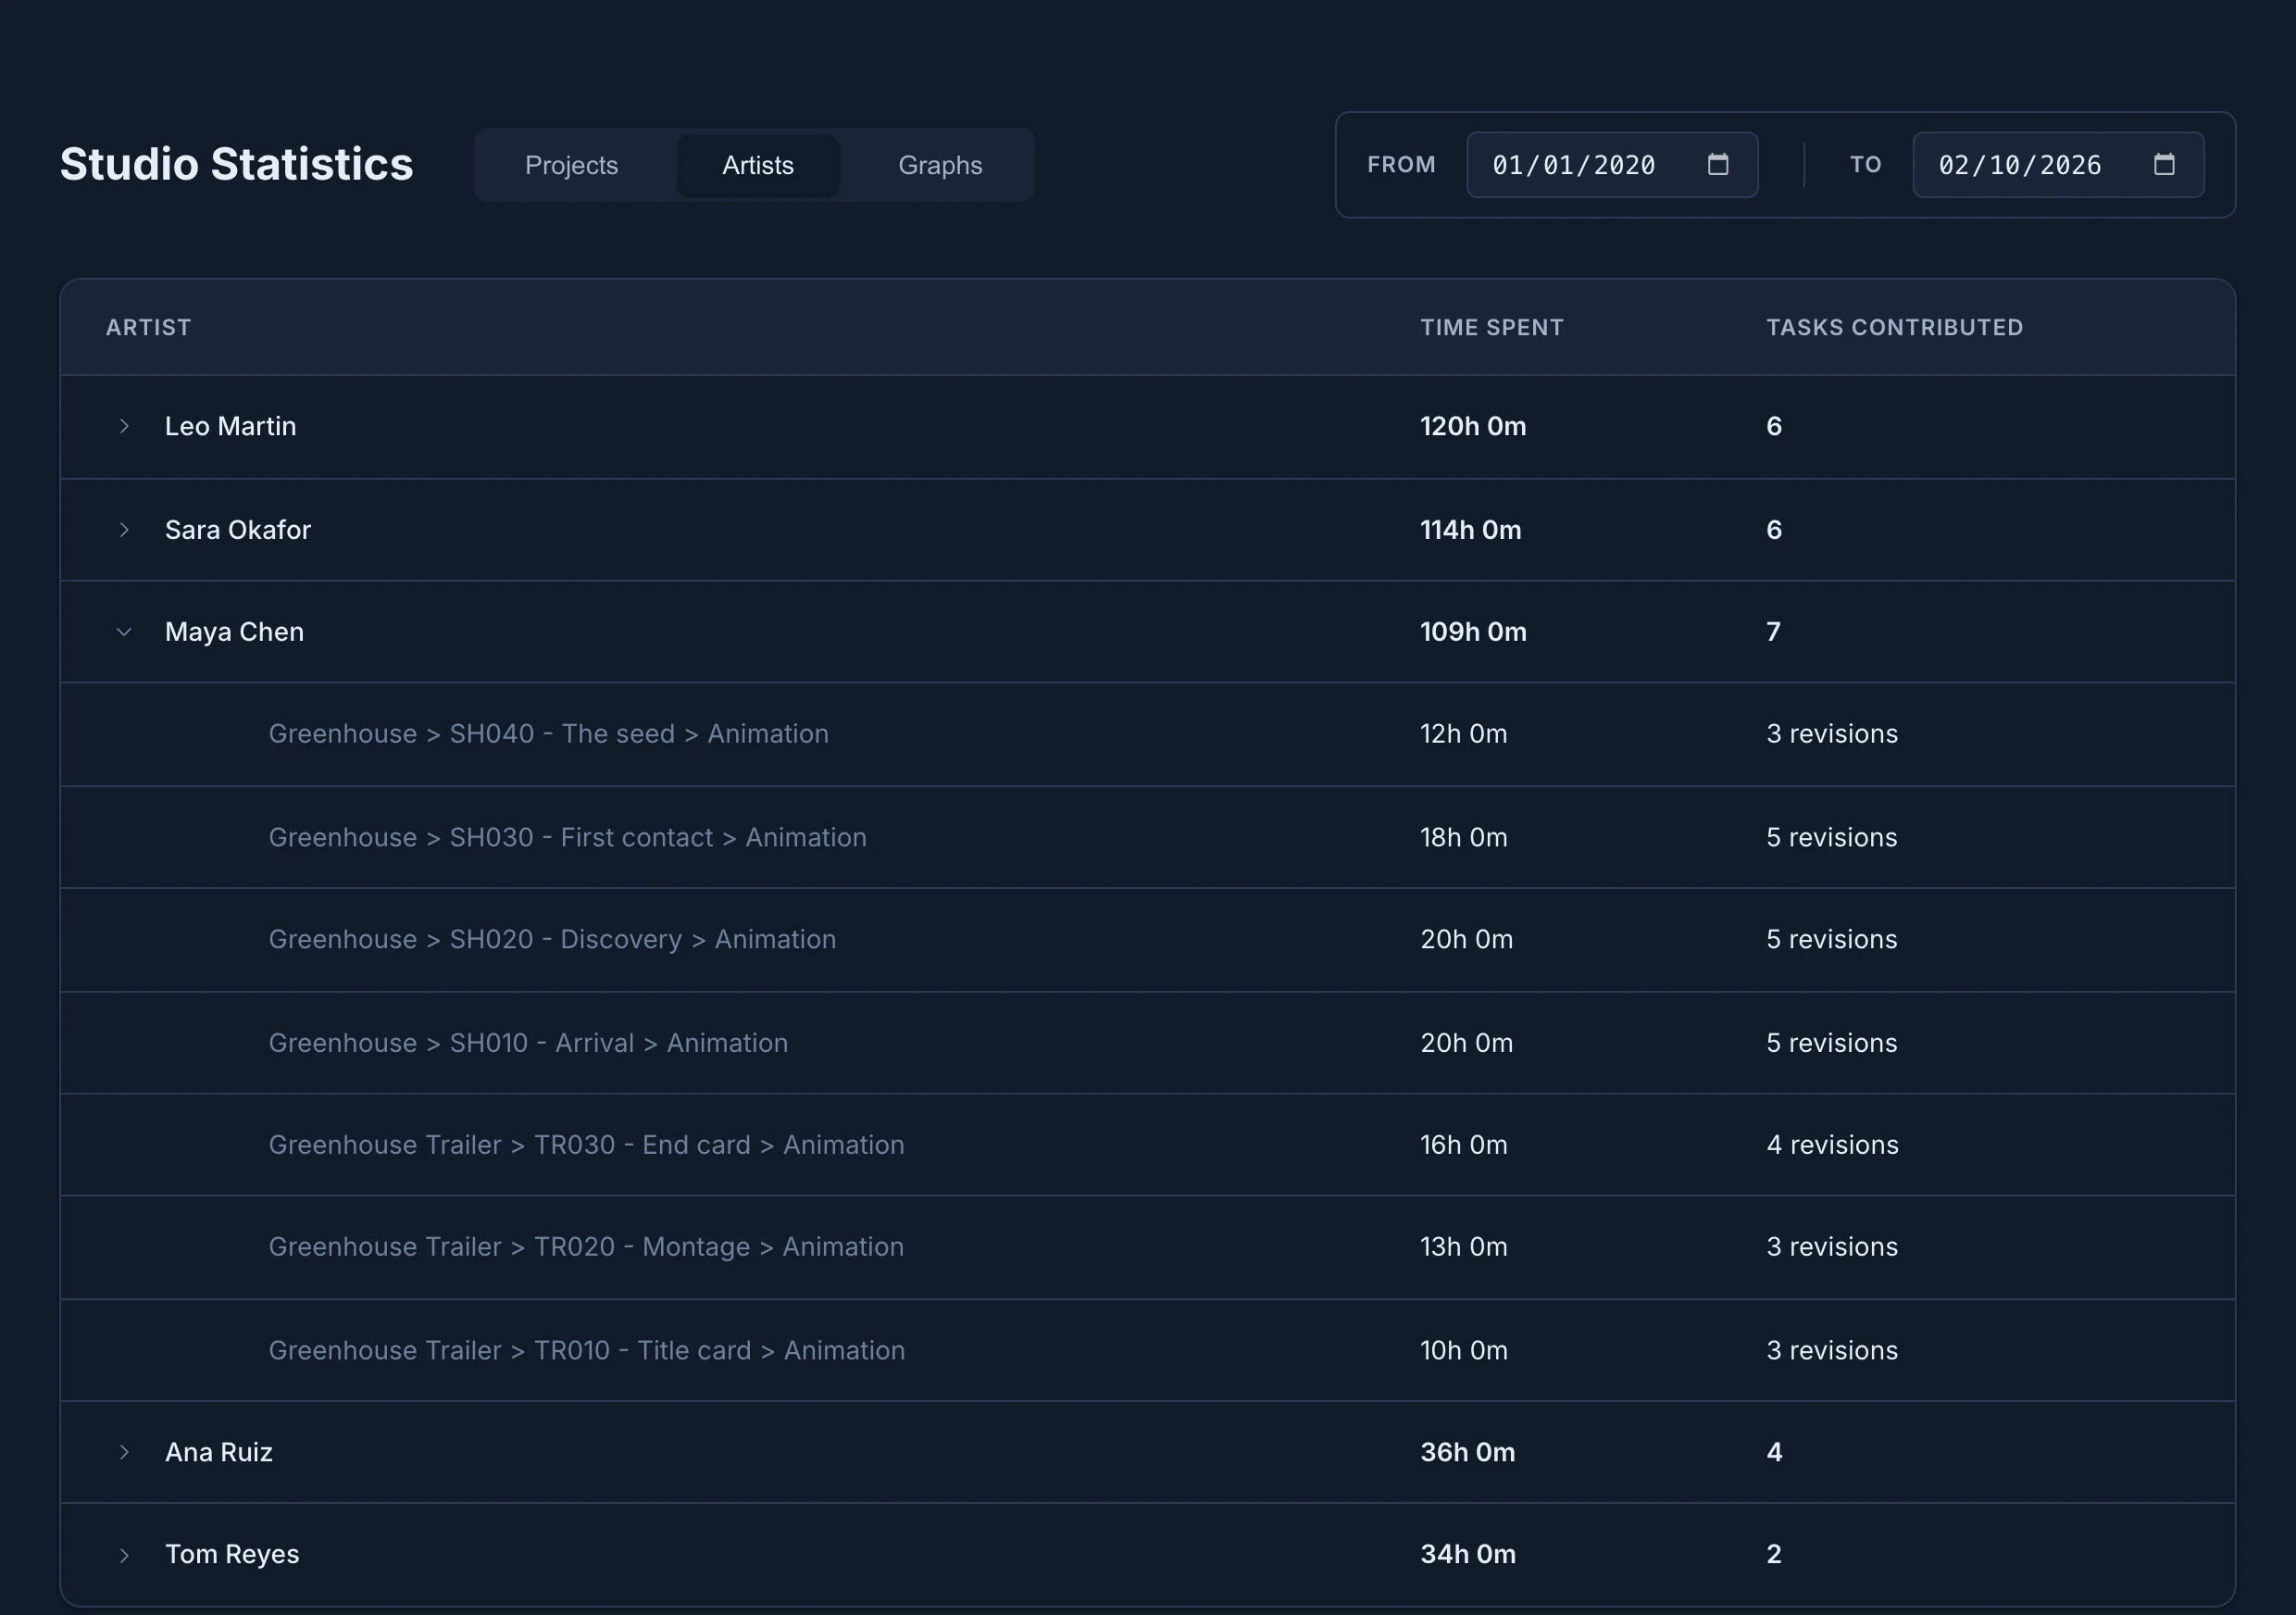Open TR020 - Montage Animation task
This screenshot has height=1615, width=2296.
pyautogui.click(x=586, y=1247)
